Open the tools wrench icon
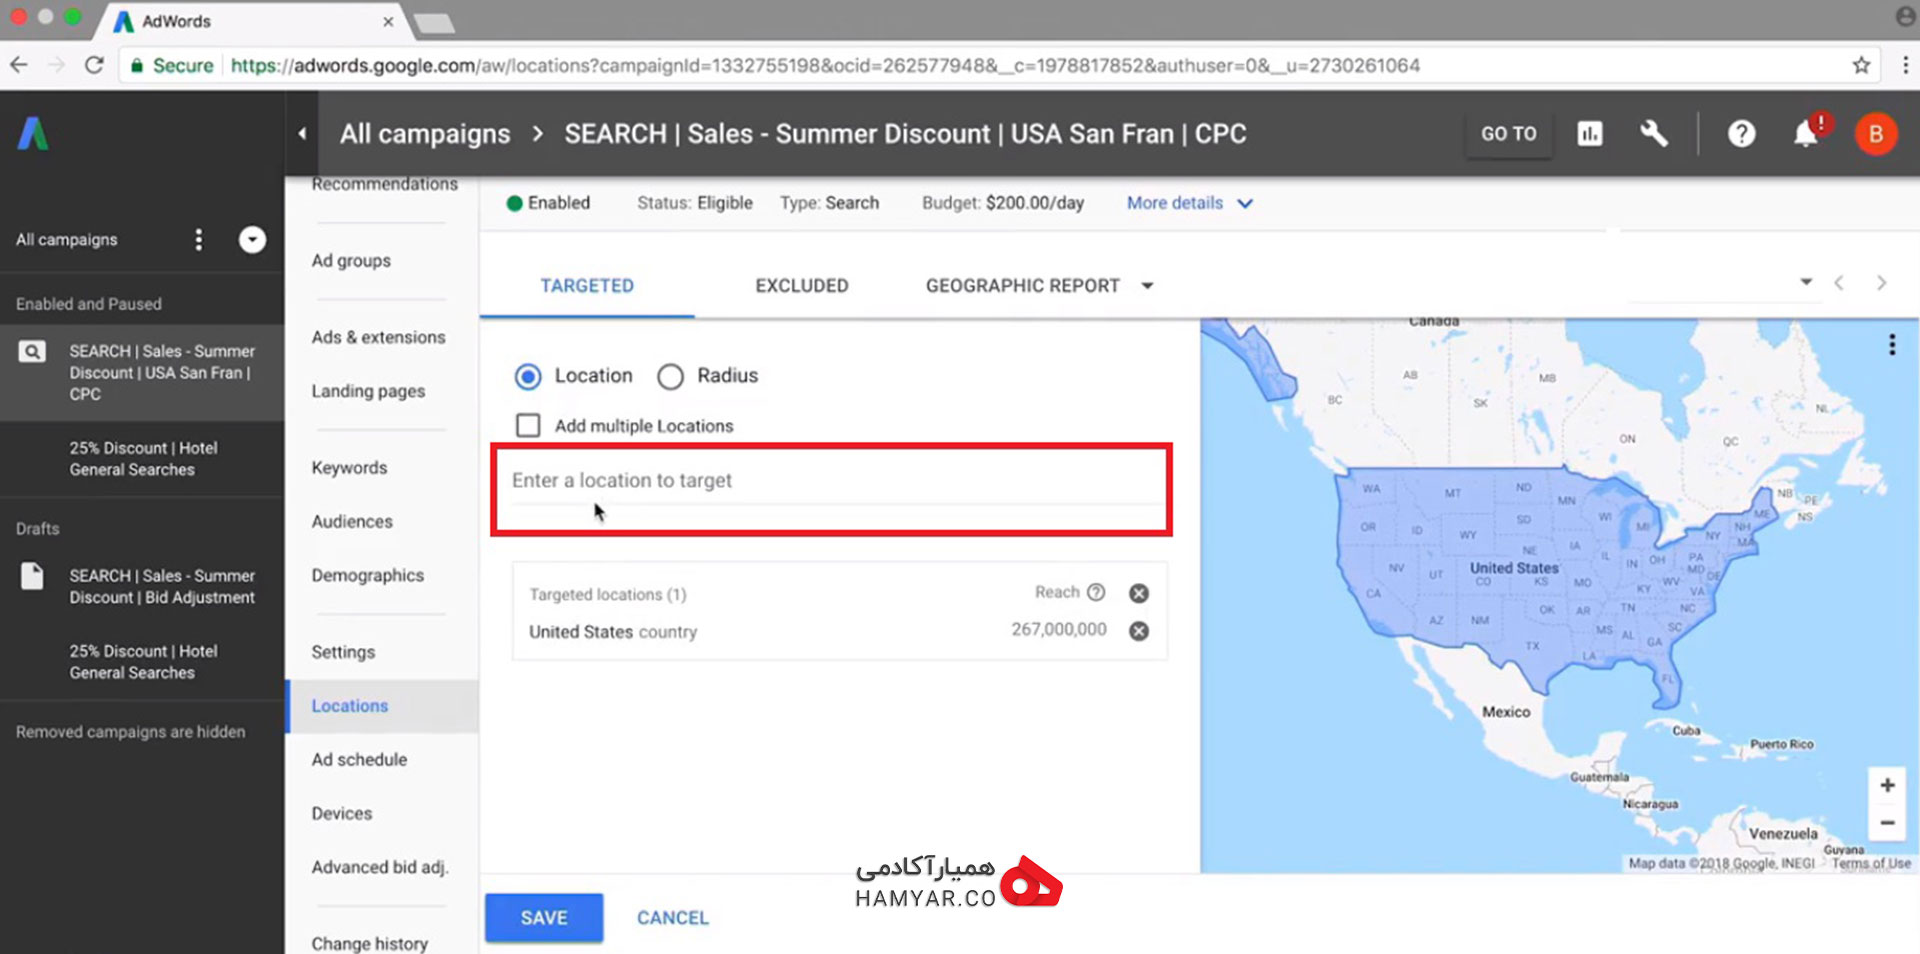 (x=1654, y=133)
